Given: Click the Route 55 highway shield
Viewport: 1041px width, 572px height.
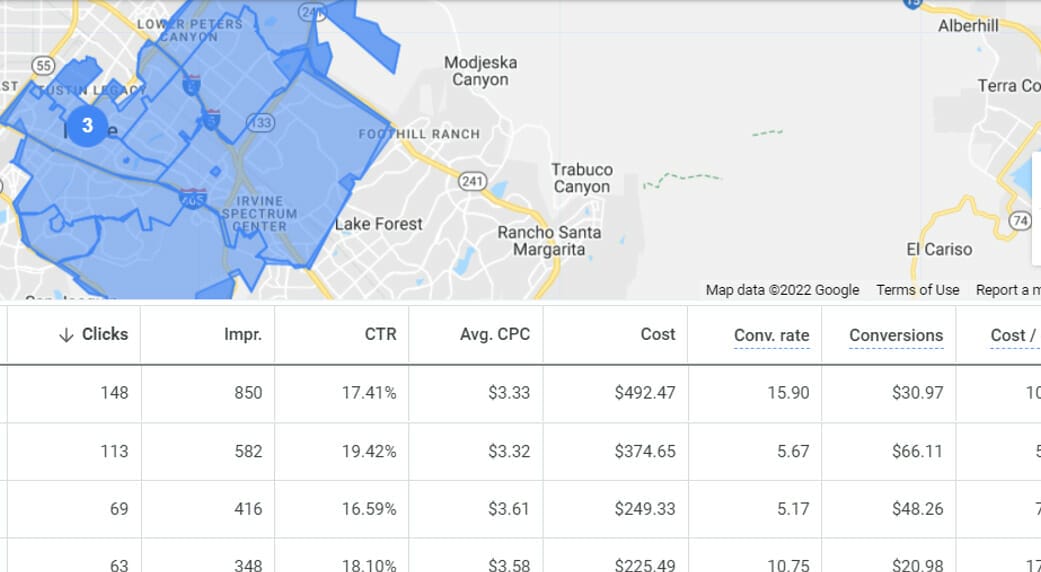Looking at the screenshot, I should click(x=42, y=65).
